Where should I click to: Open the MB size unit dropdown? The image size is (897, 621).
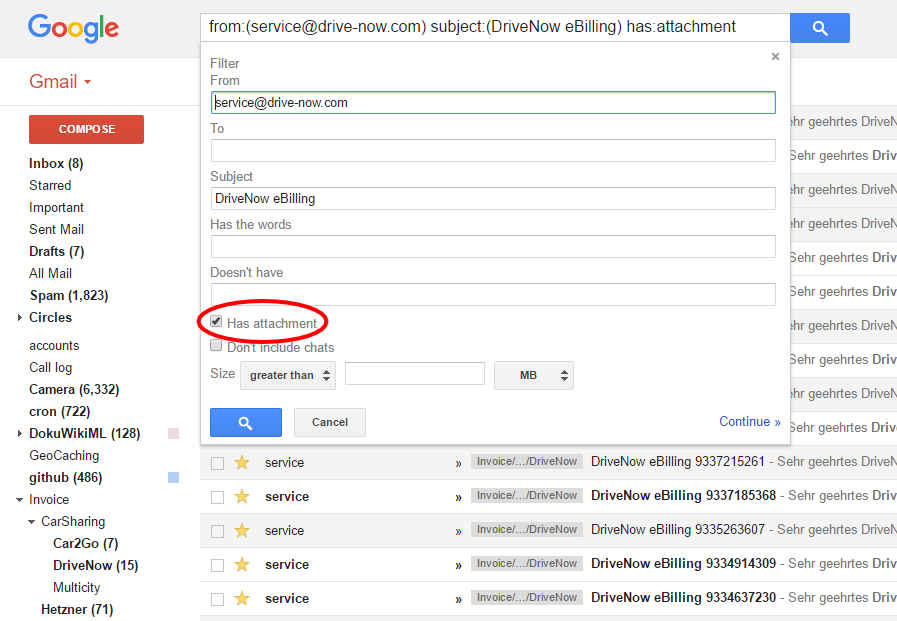tap(534, 375)
